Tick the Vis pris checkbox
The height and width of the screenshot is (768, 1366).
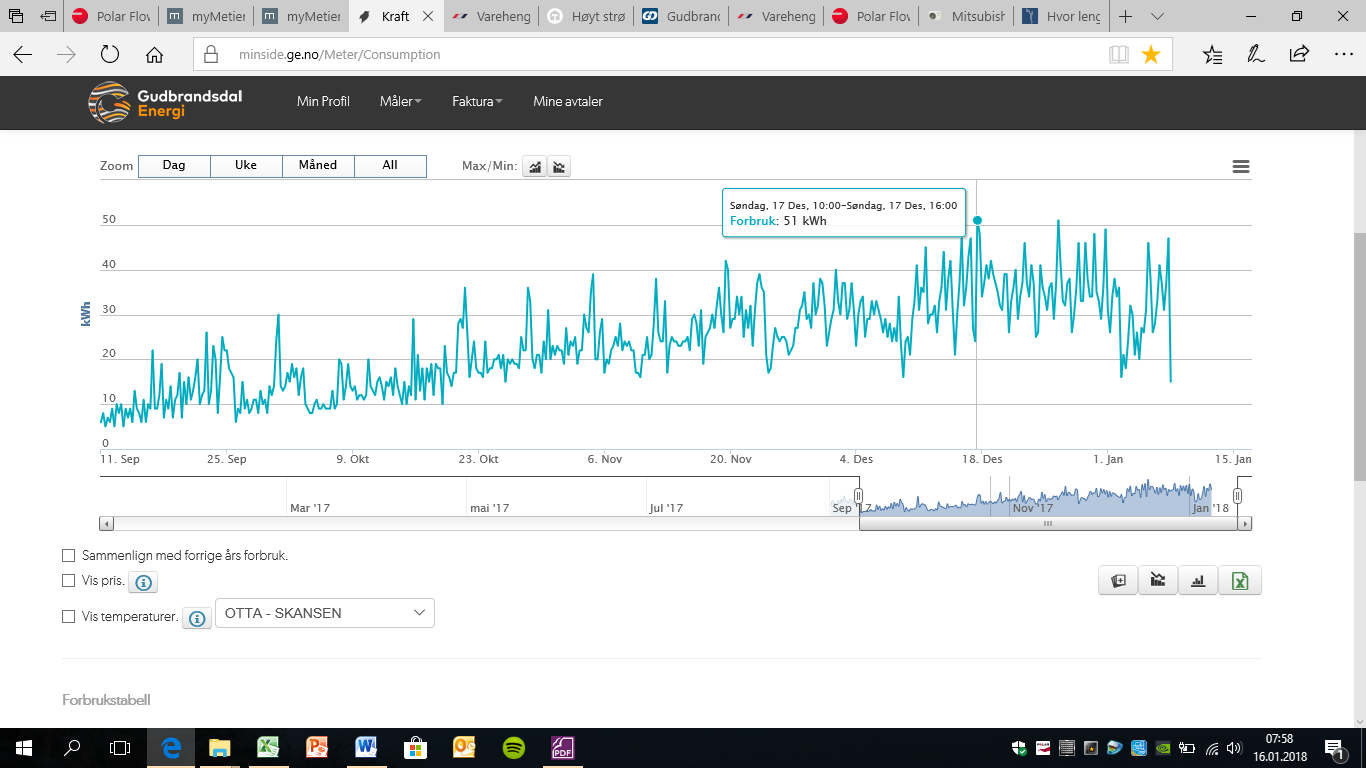click(69, 580)
